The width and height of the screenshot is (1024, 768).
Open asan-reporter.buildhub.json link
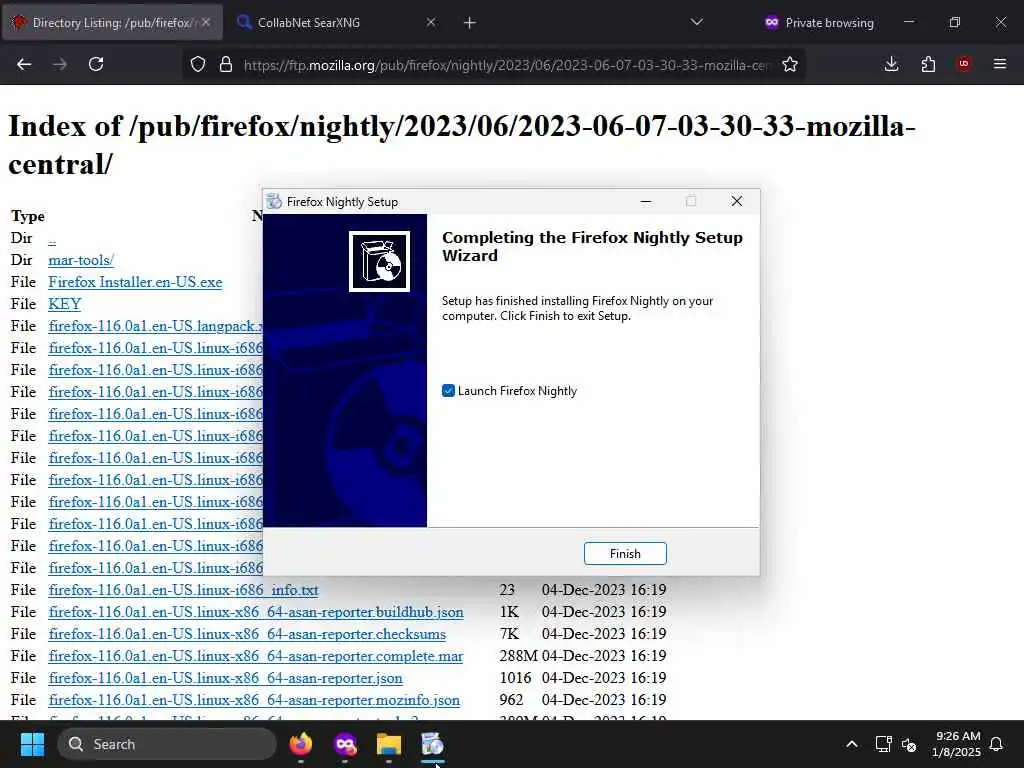(256, 612)
